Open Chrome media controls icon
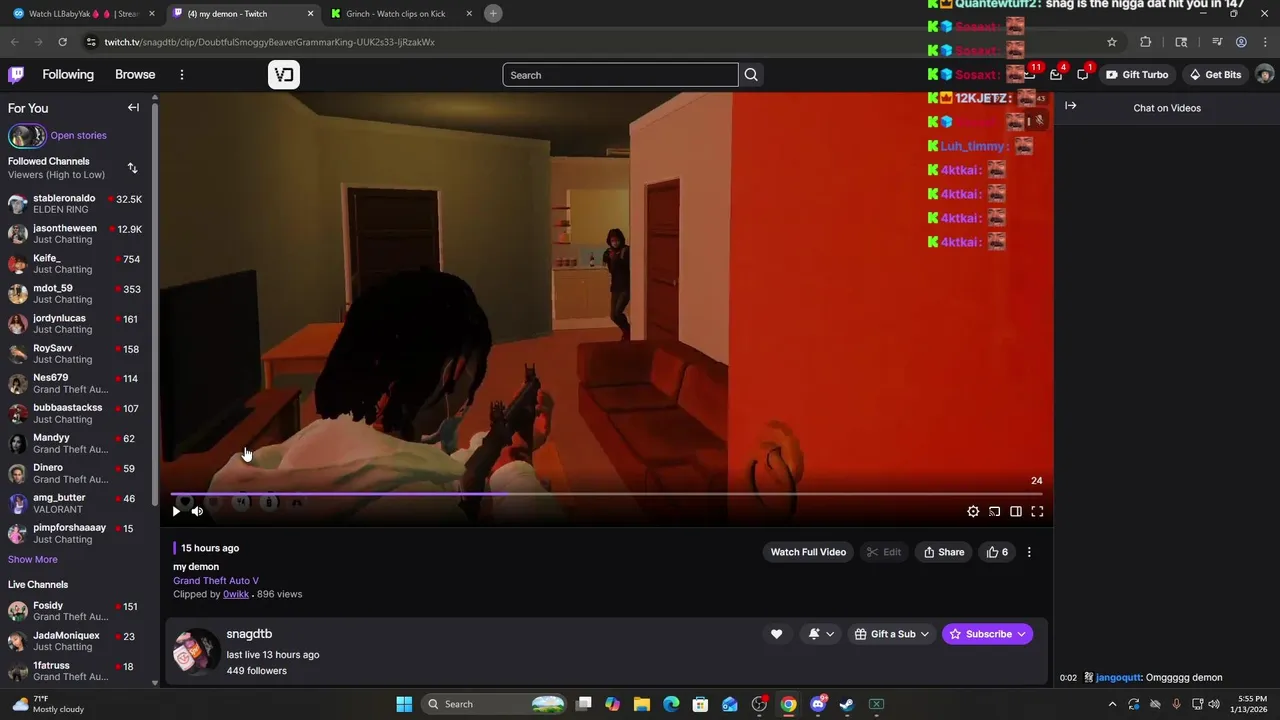The width and height of the screenshot is (1280, 720). [x=1217, y=42]
